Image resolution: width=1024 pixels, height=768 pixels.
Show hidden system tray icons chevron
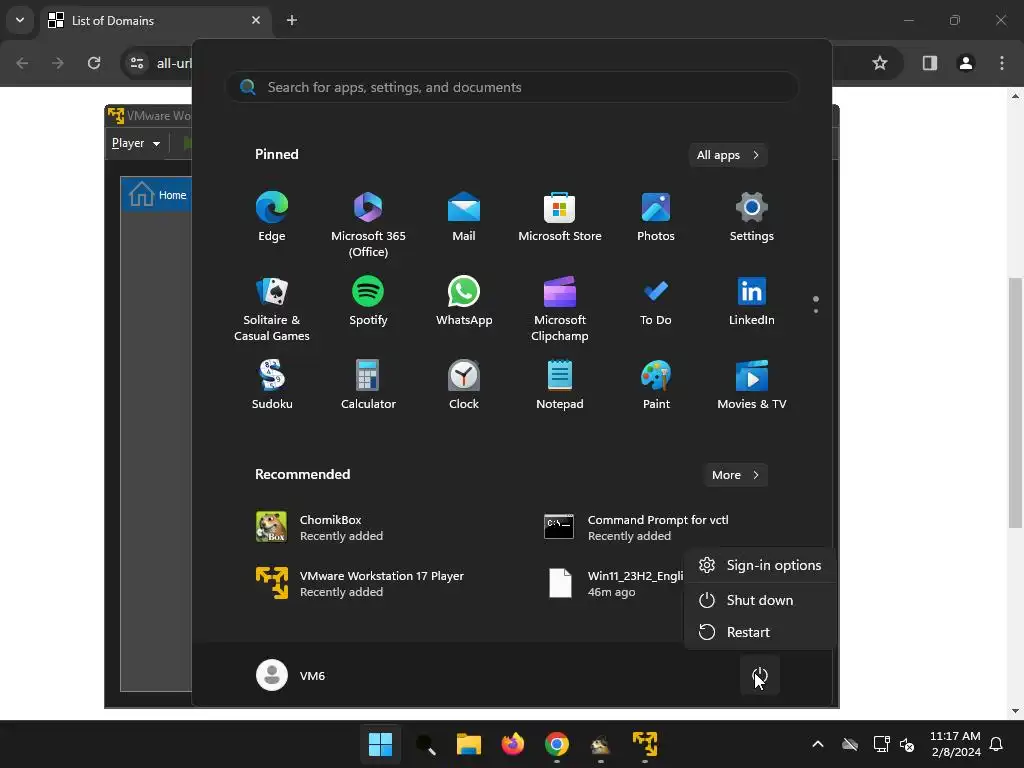coord(818,744)
